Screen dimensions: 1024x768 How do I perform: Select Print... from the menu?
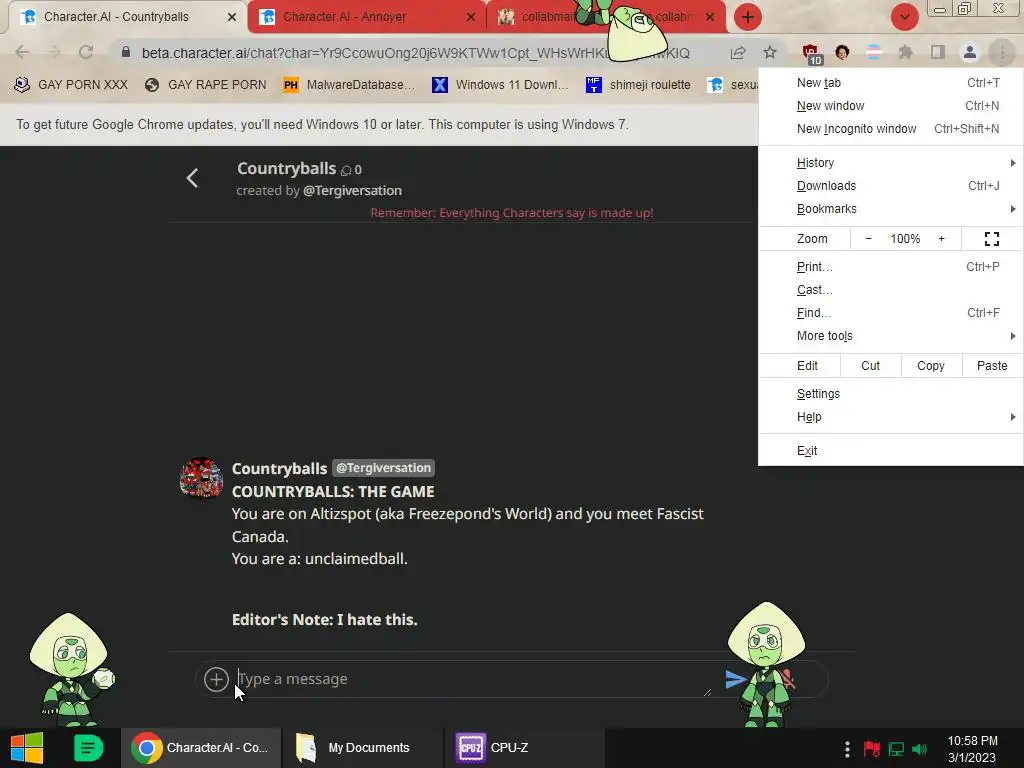point(891,266)
